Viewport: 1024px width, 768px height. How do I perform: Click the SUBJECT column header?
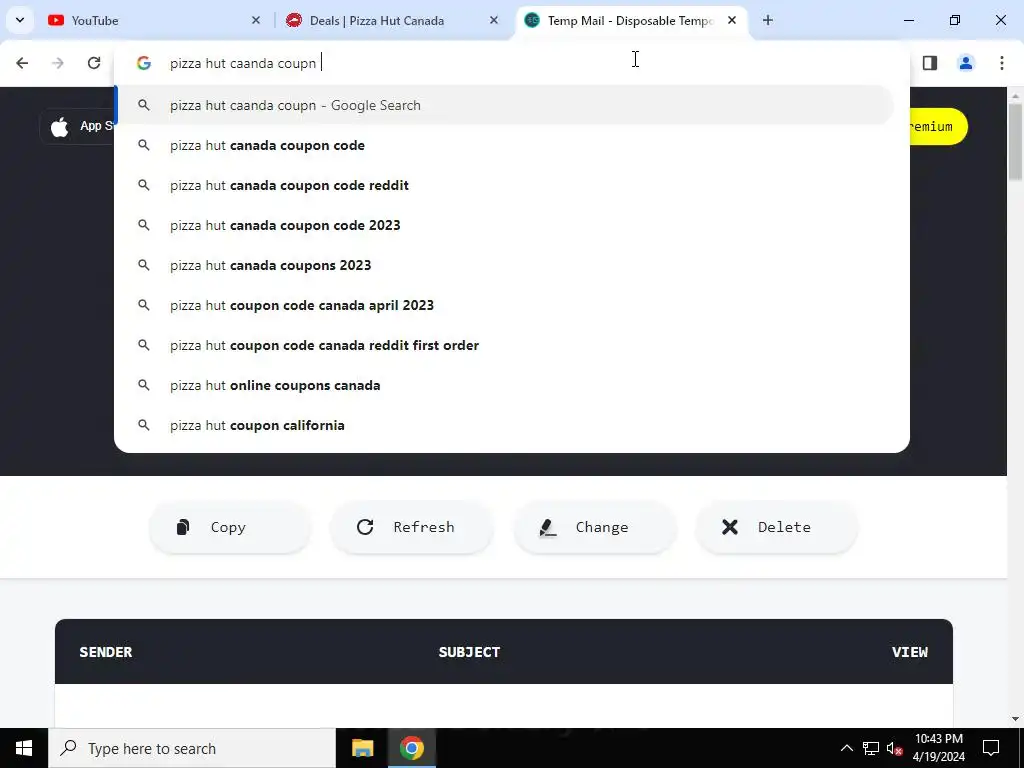tap(469, 652)
